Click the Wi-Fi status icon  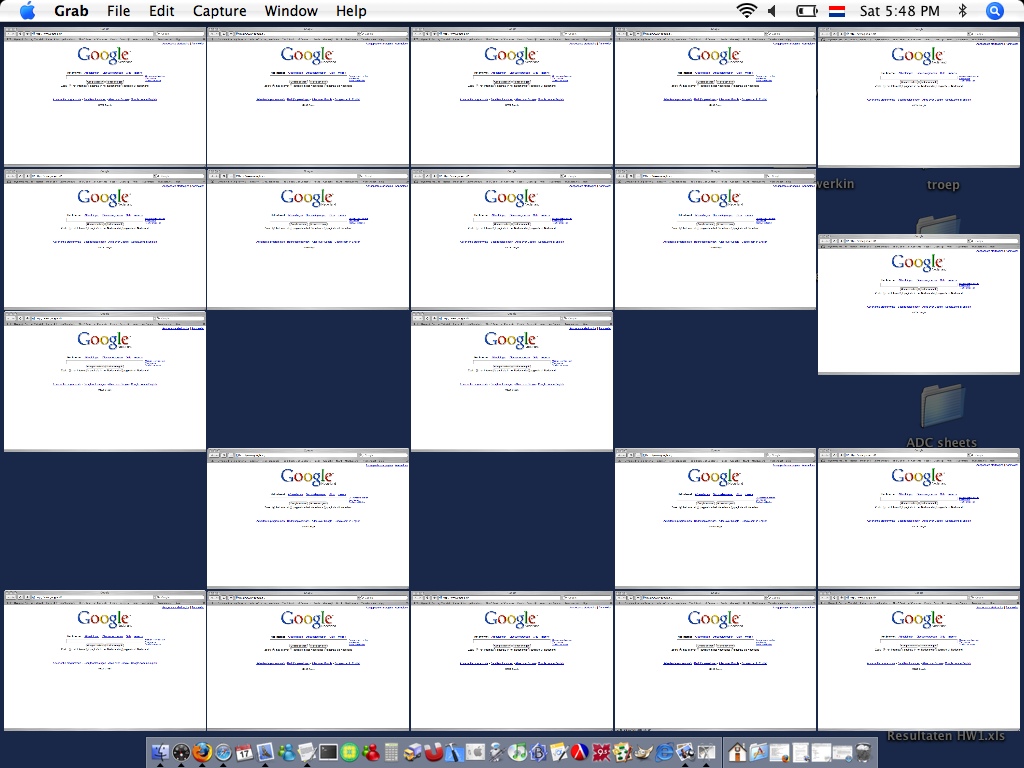click(x=746, y=10)
